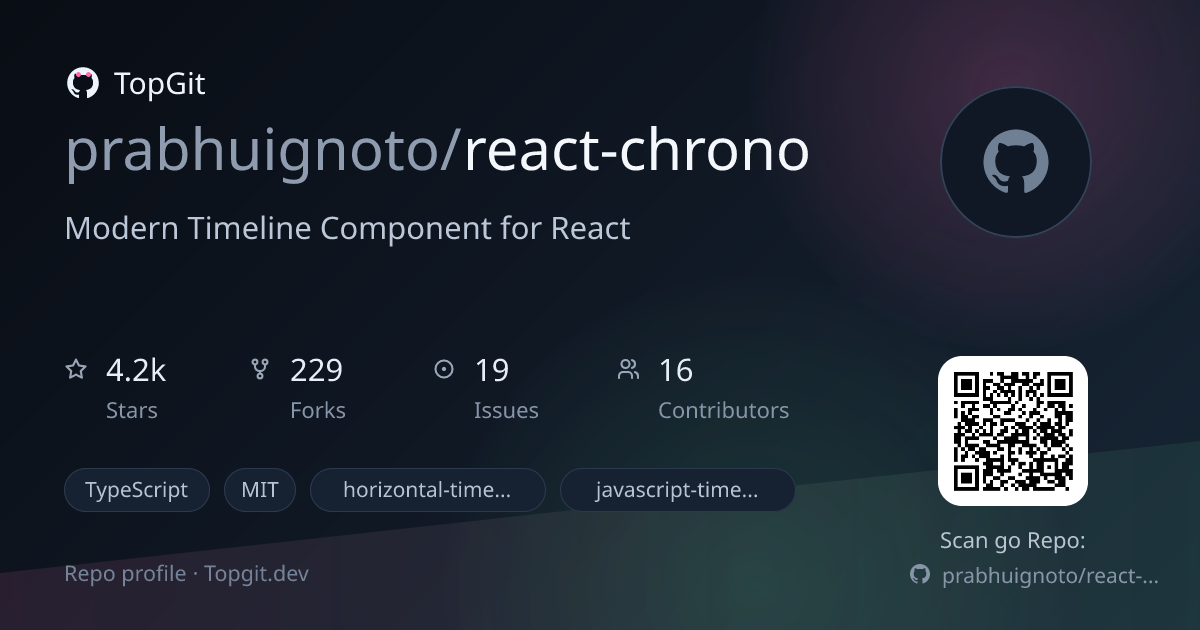Click the issues circle icon beside 19

(444, 370)
